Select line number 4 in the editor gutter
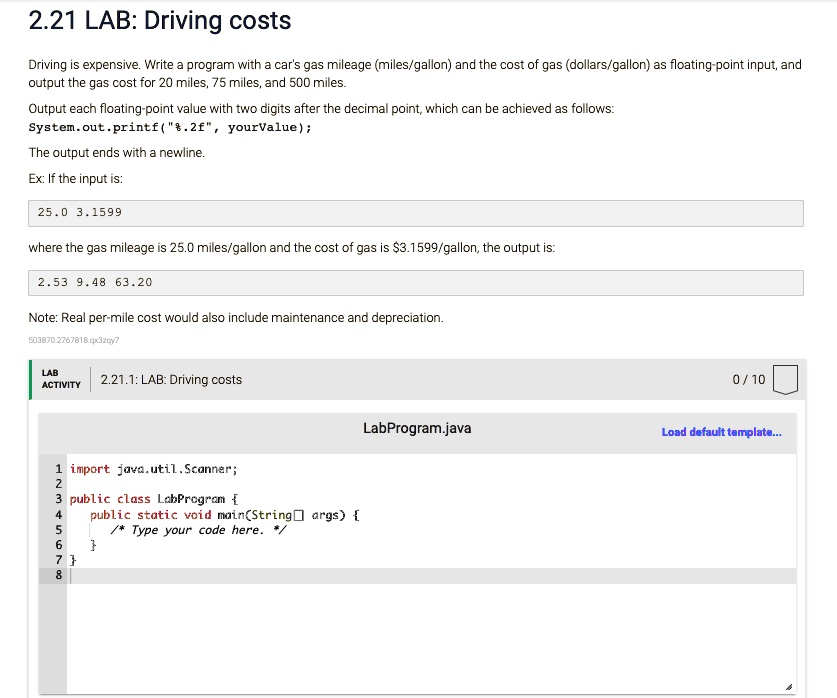 point(58,513)
